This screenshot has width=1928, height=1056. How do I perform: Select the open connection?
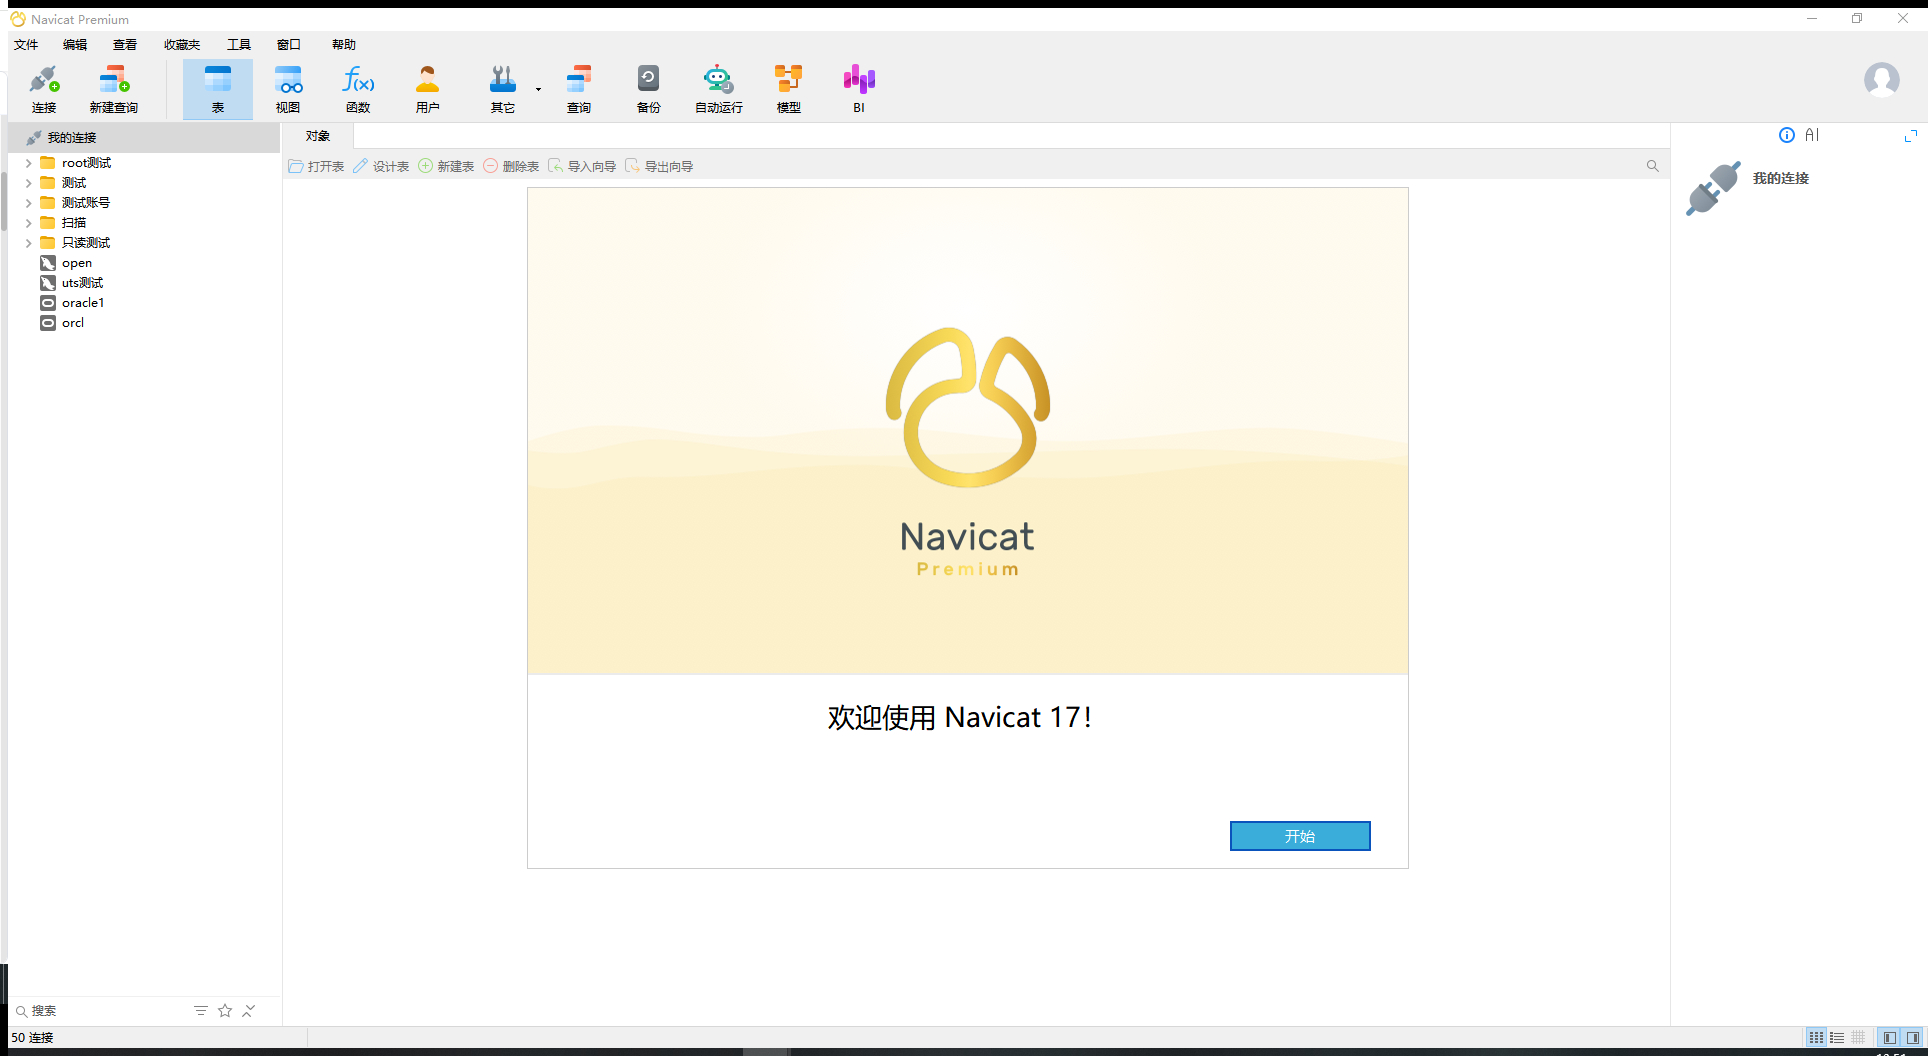pyautogui.click(x=77, y=263)
